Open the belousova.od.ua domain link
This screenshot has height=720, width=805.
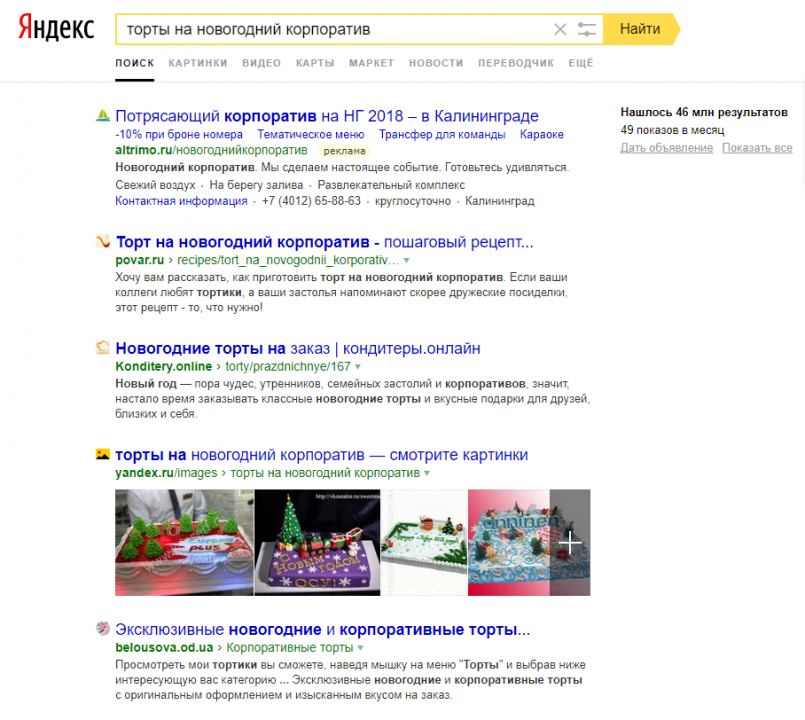(164, 647)
